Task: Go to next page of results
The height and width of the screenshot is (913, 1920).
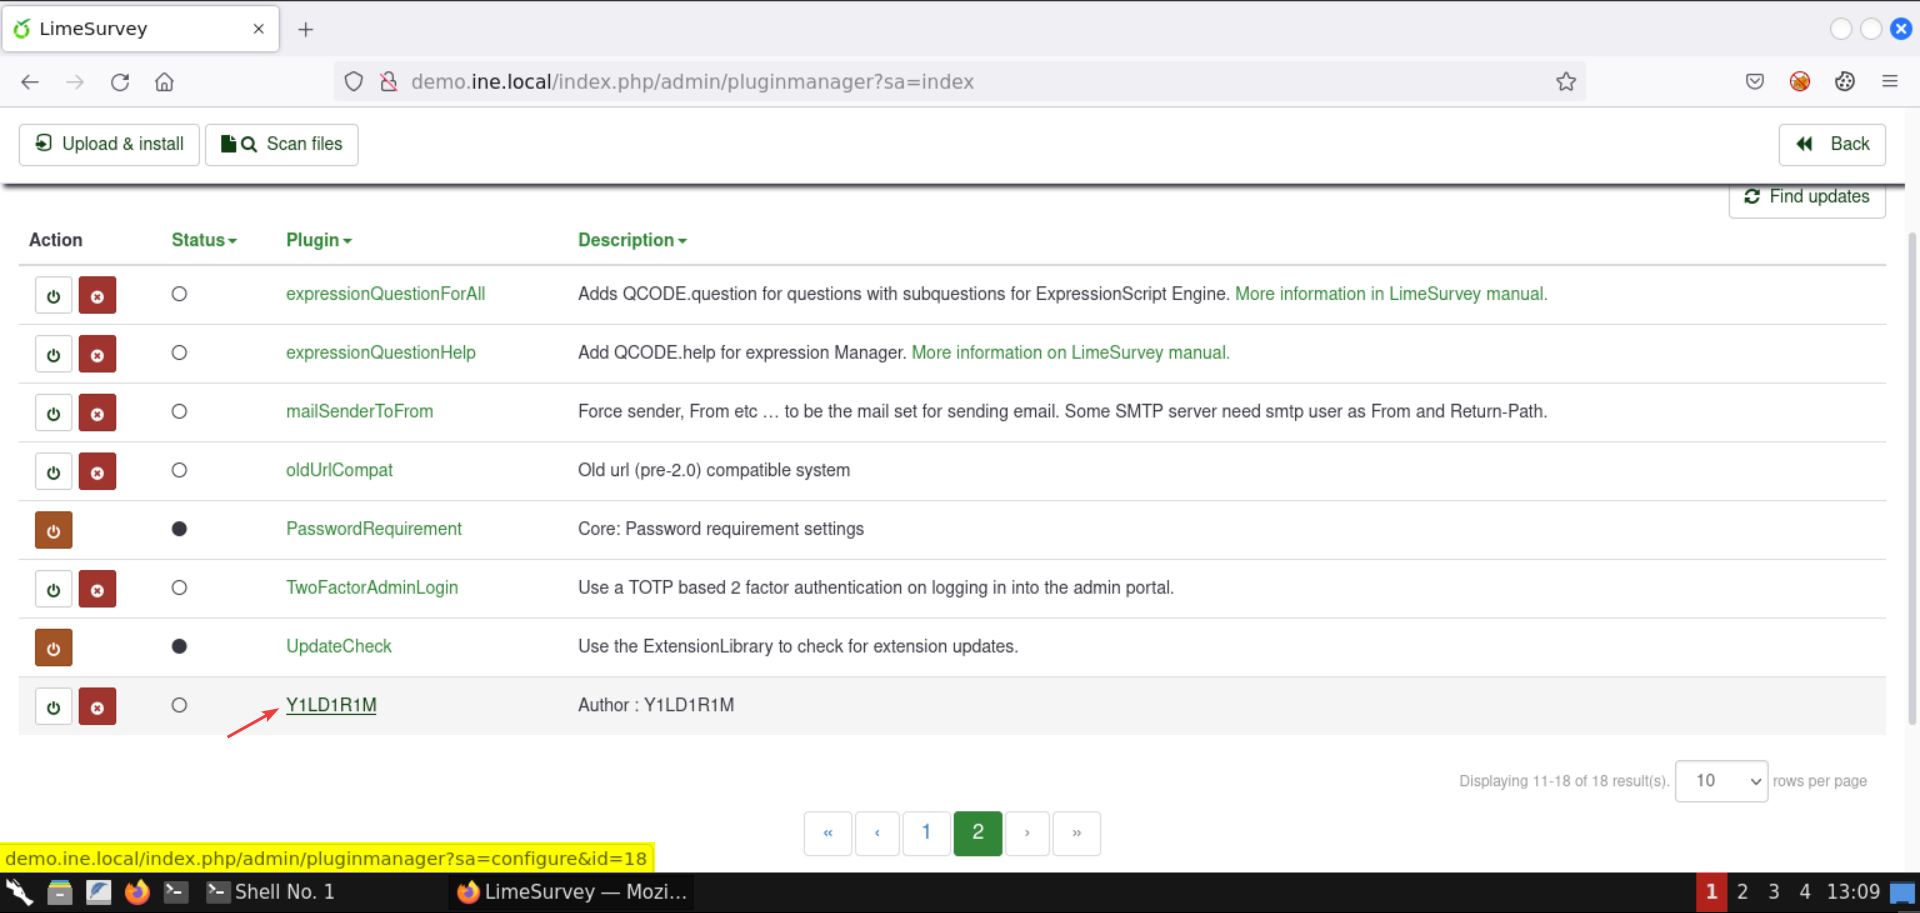Action: 1027,833
